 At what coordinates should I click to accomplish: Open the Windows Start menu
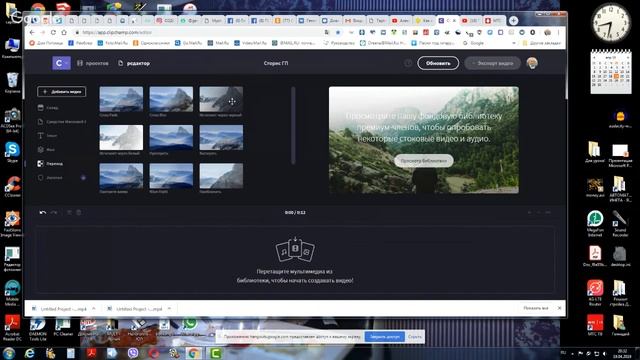tap(9, 353)
